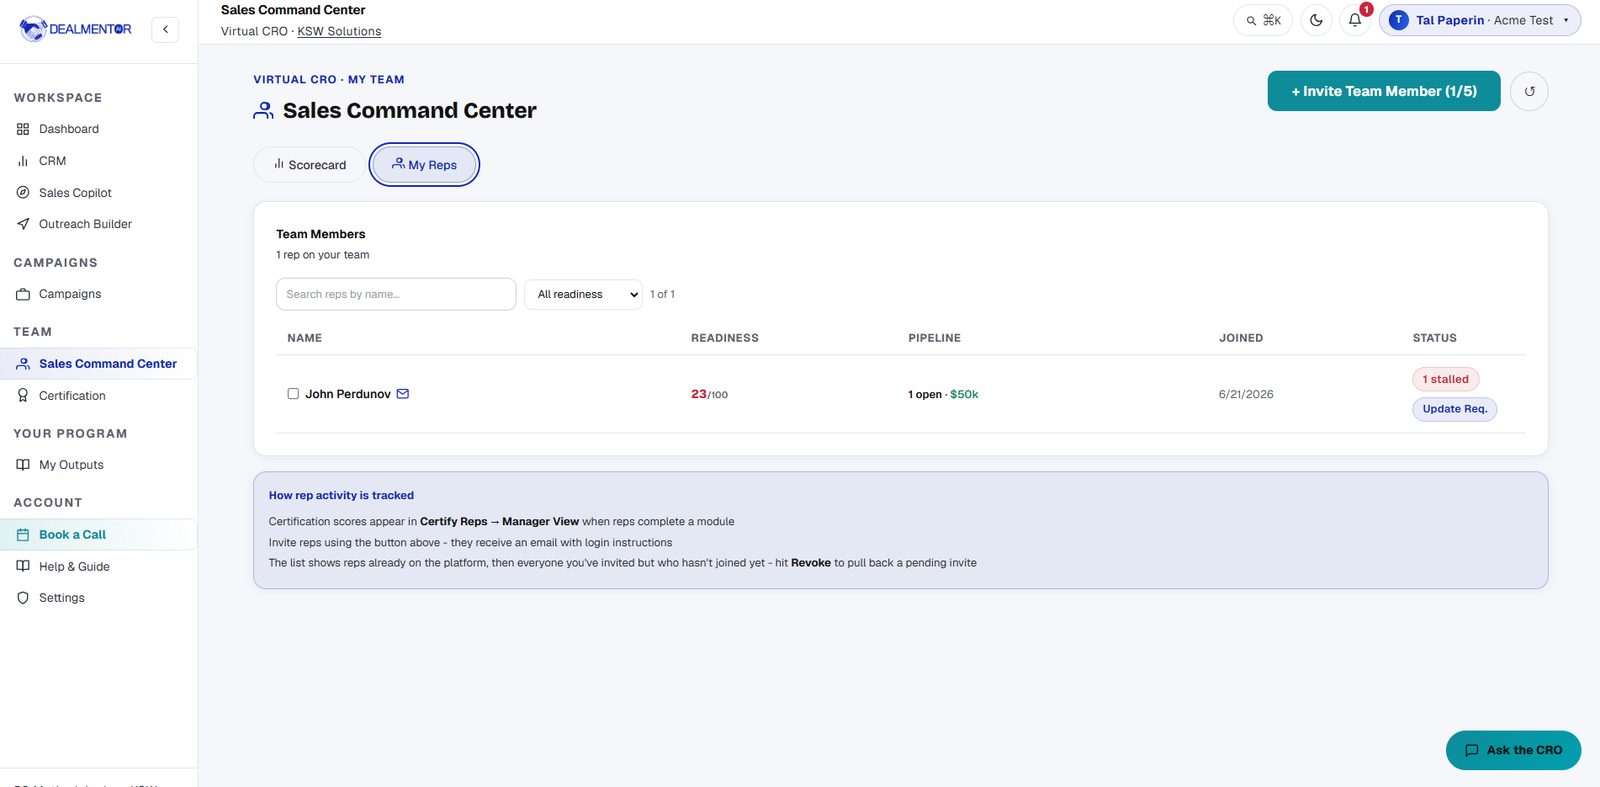Open the search command palette button
This screenshot has width=1600, height=787.
pos(1263,20)
